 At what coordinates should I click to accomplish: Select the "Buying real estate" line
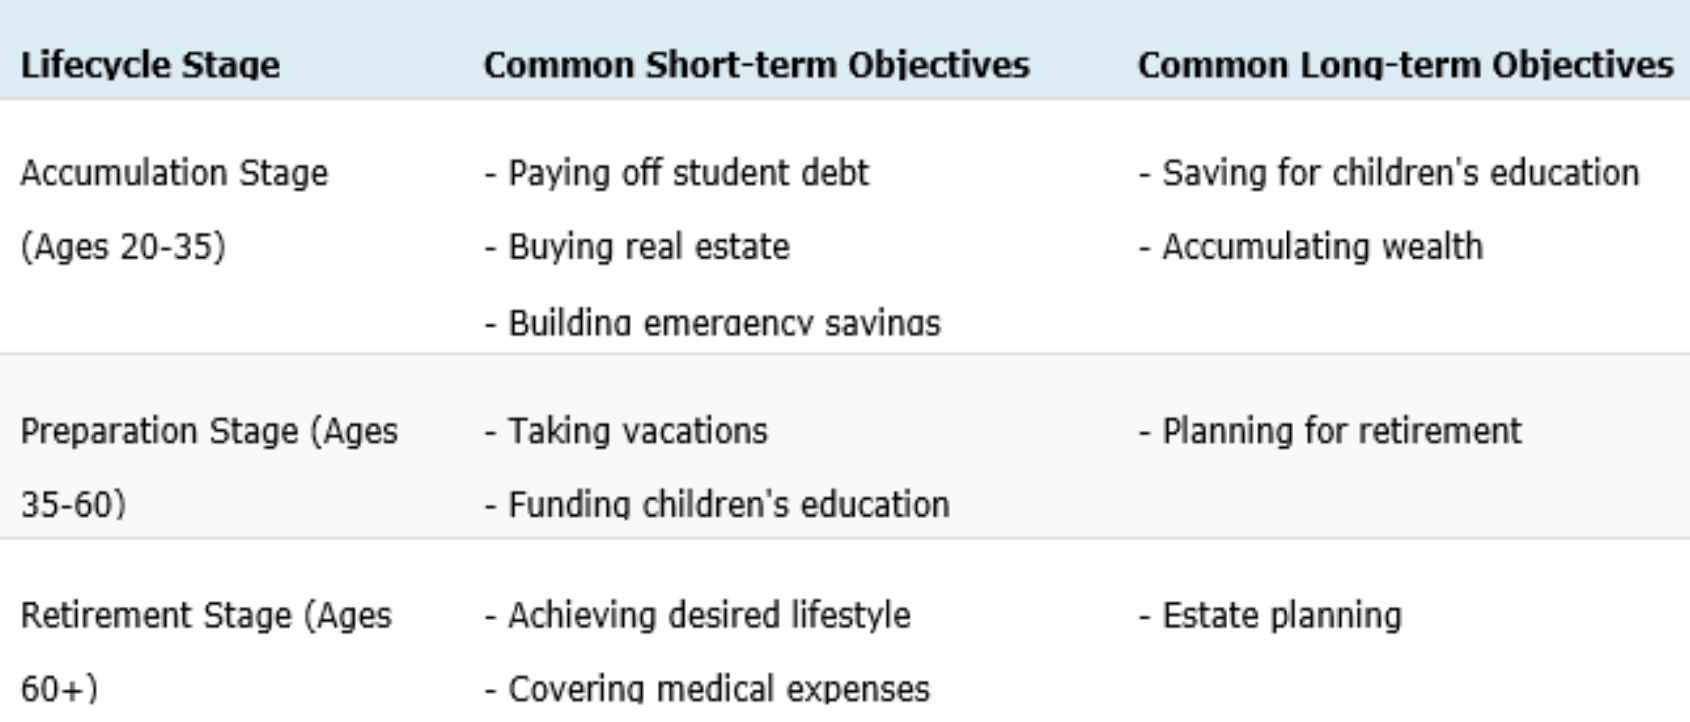(x=648, y=247)
